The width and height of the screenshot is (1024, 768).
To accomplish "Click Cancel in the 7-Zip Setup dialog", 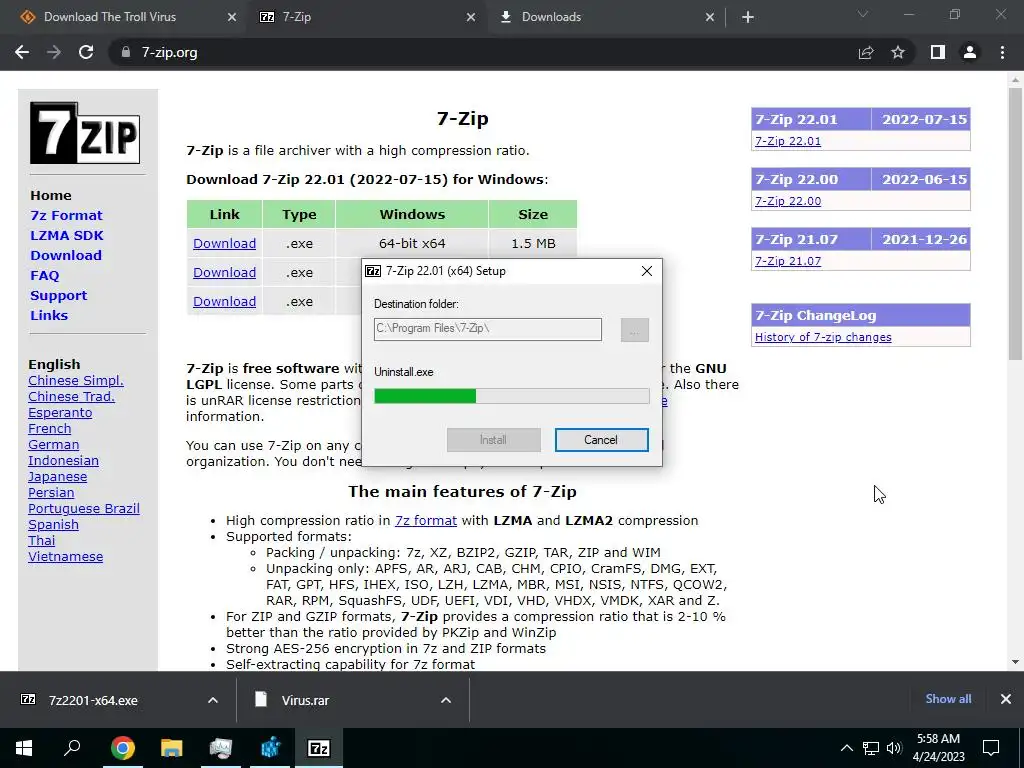I will click(601, 440).
